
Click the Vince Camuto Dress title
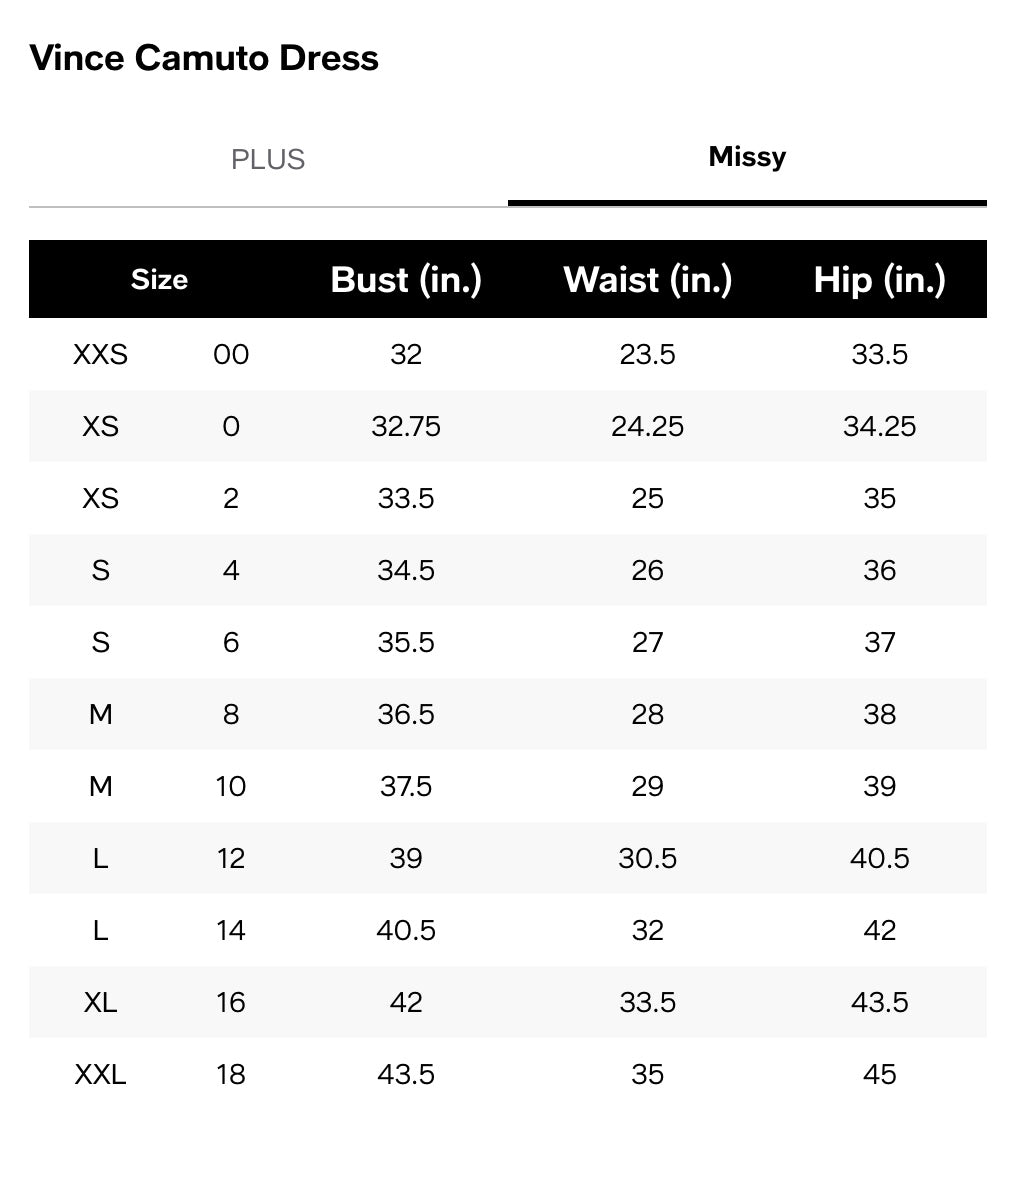[x=204, y=58]
